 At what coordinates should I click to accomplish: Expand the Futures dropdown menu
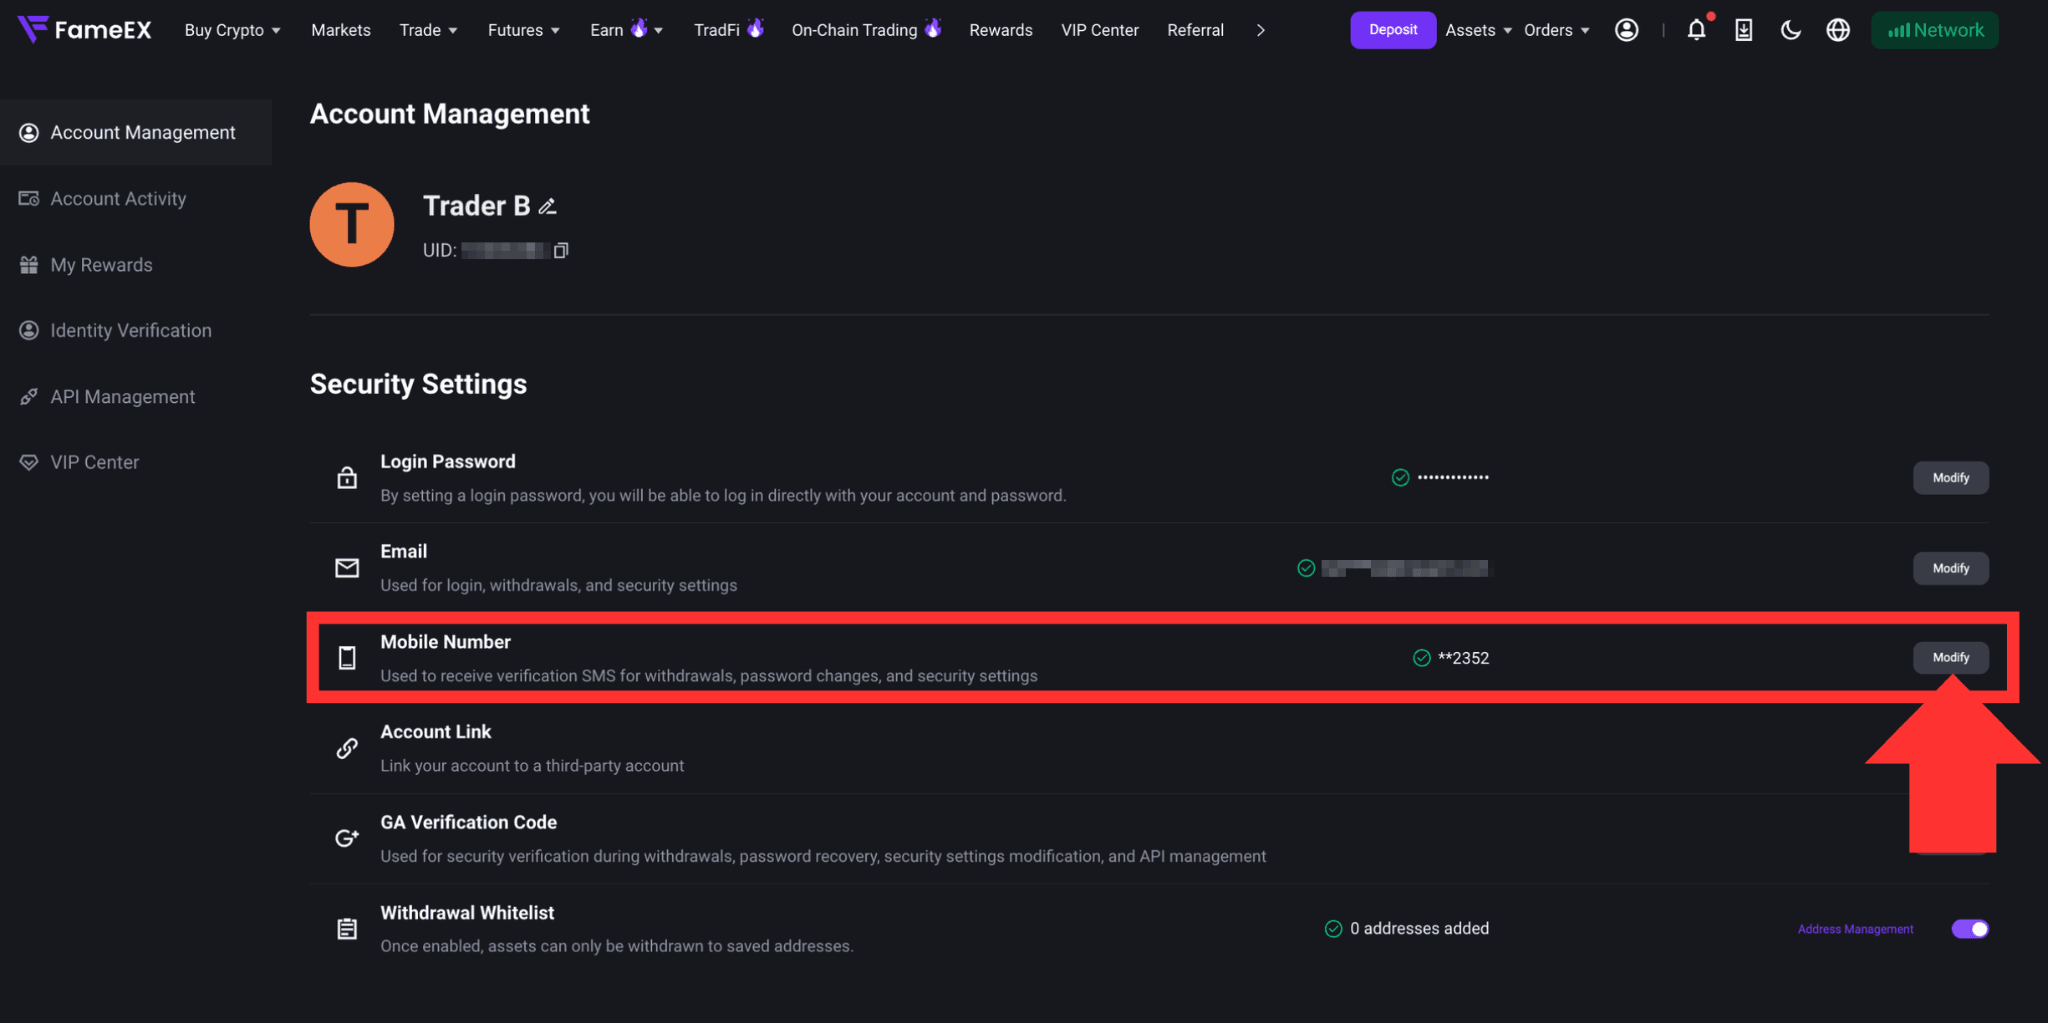[x=524, y=30]
